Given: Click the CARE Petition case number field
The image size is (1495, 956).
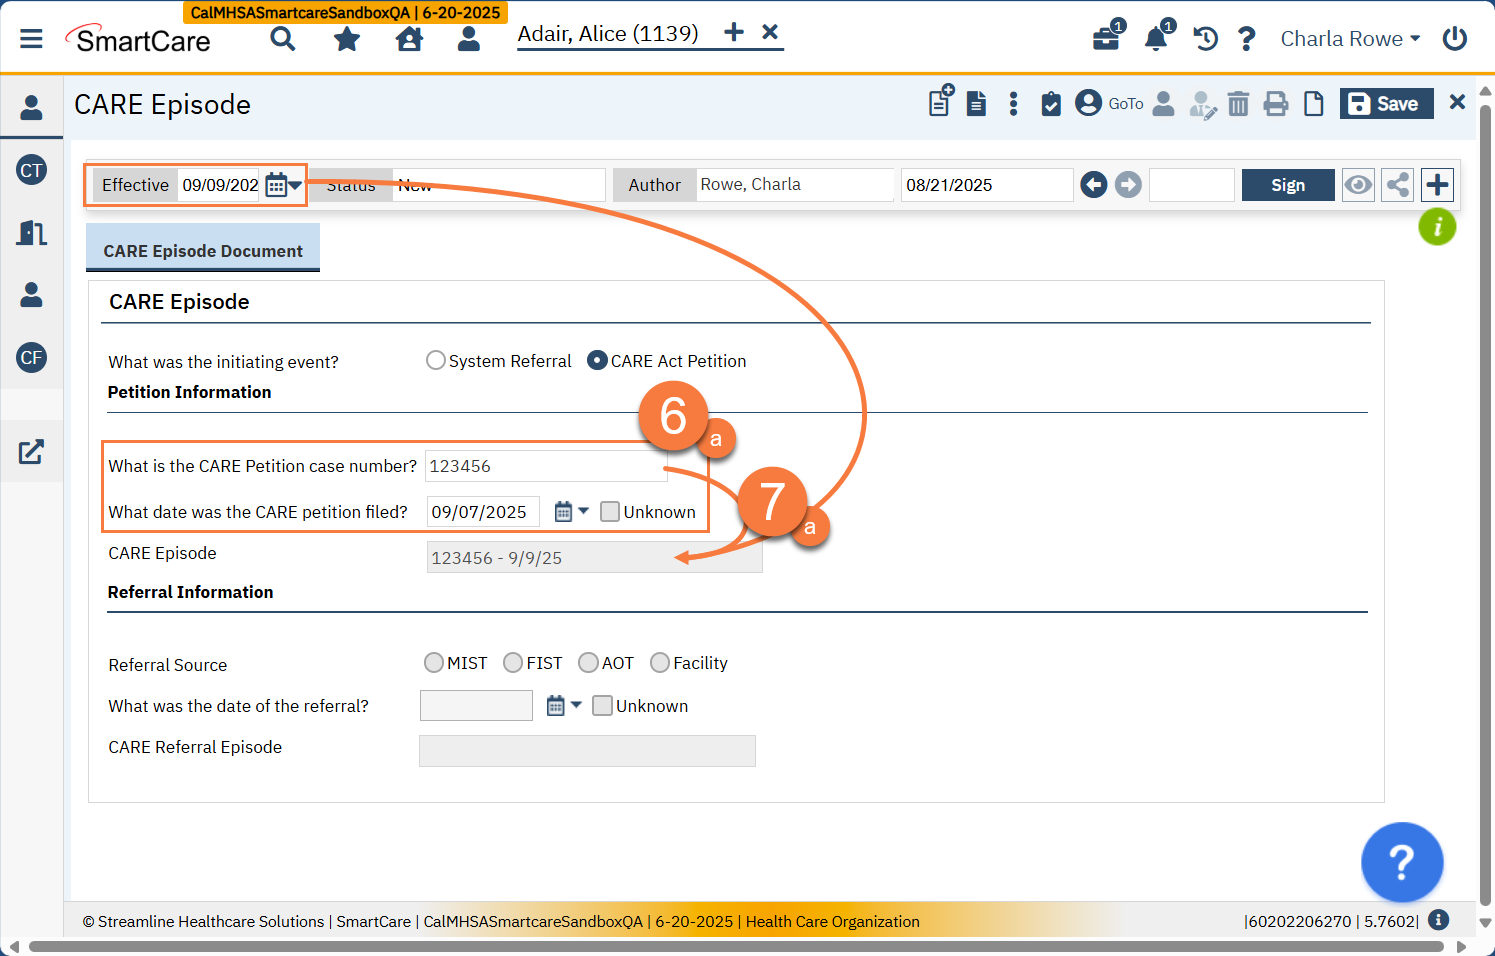Looking at the screenshot, I should 545,466.
